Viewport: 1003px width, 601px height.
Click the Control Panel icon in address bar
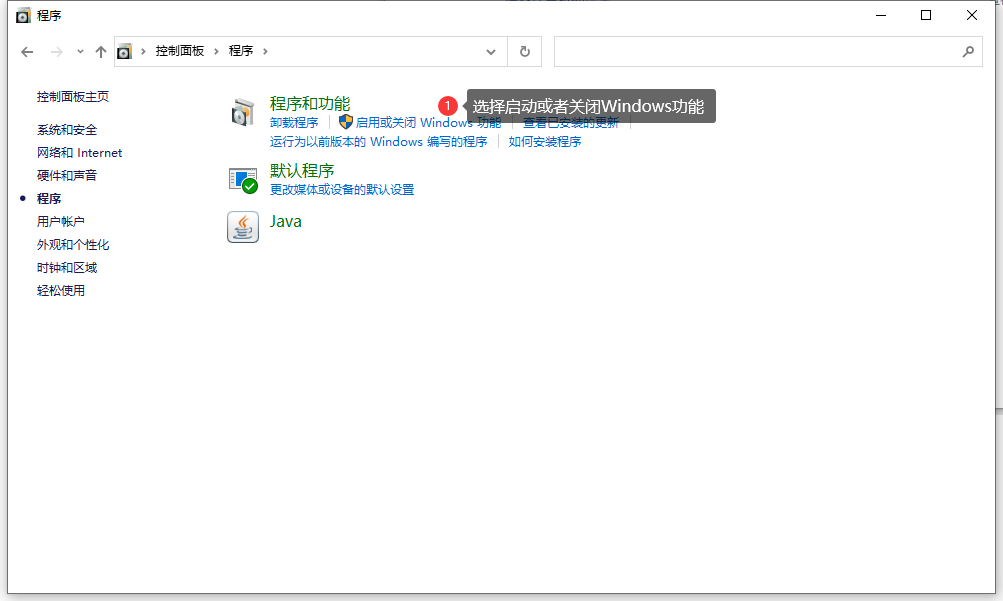pos(125,51)
